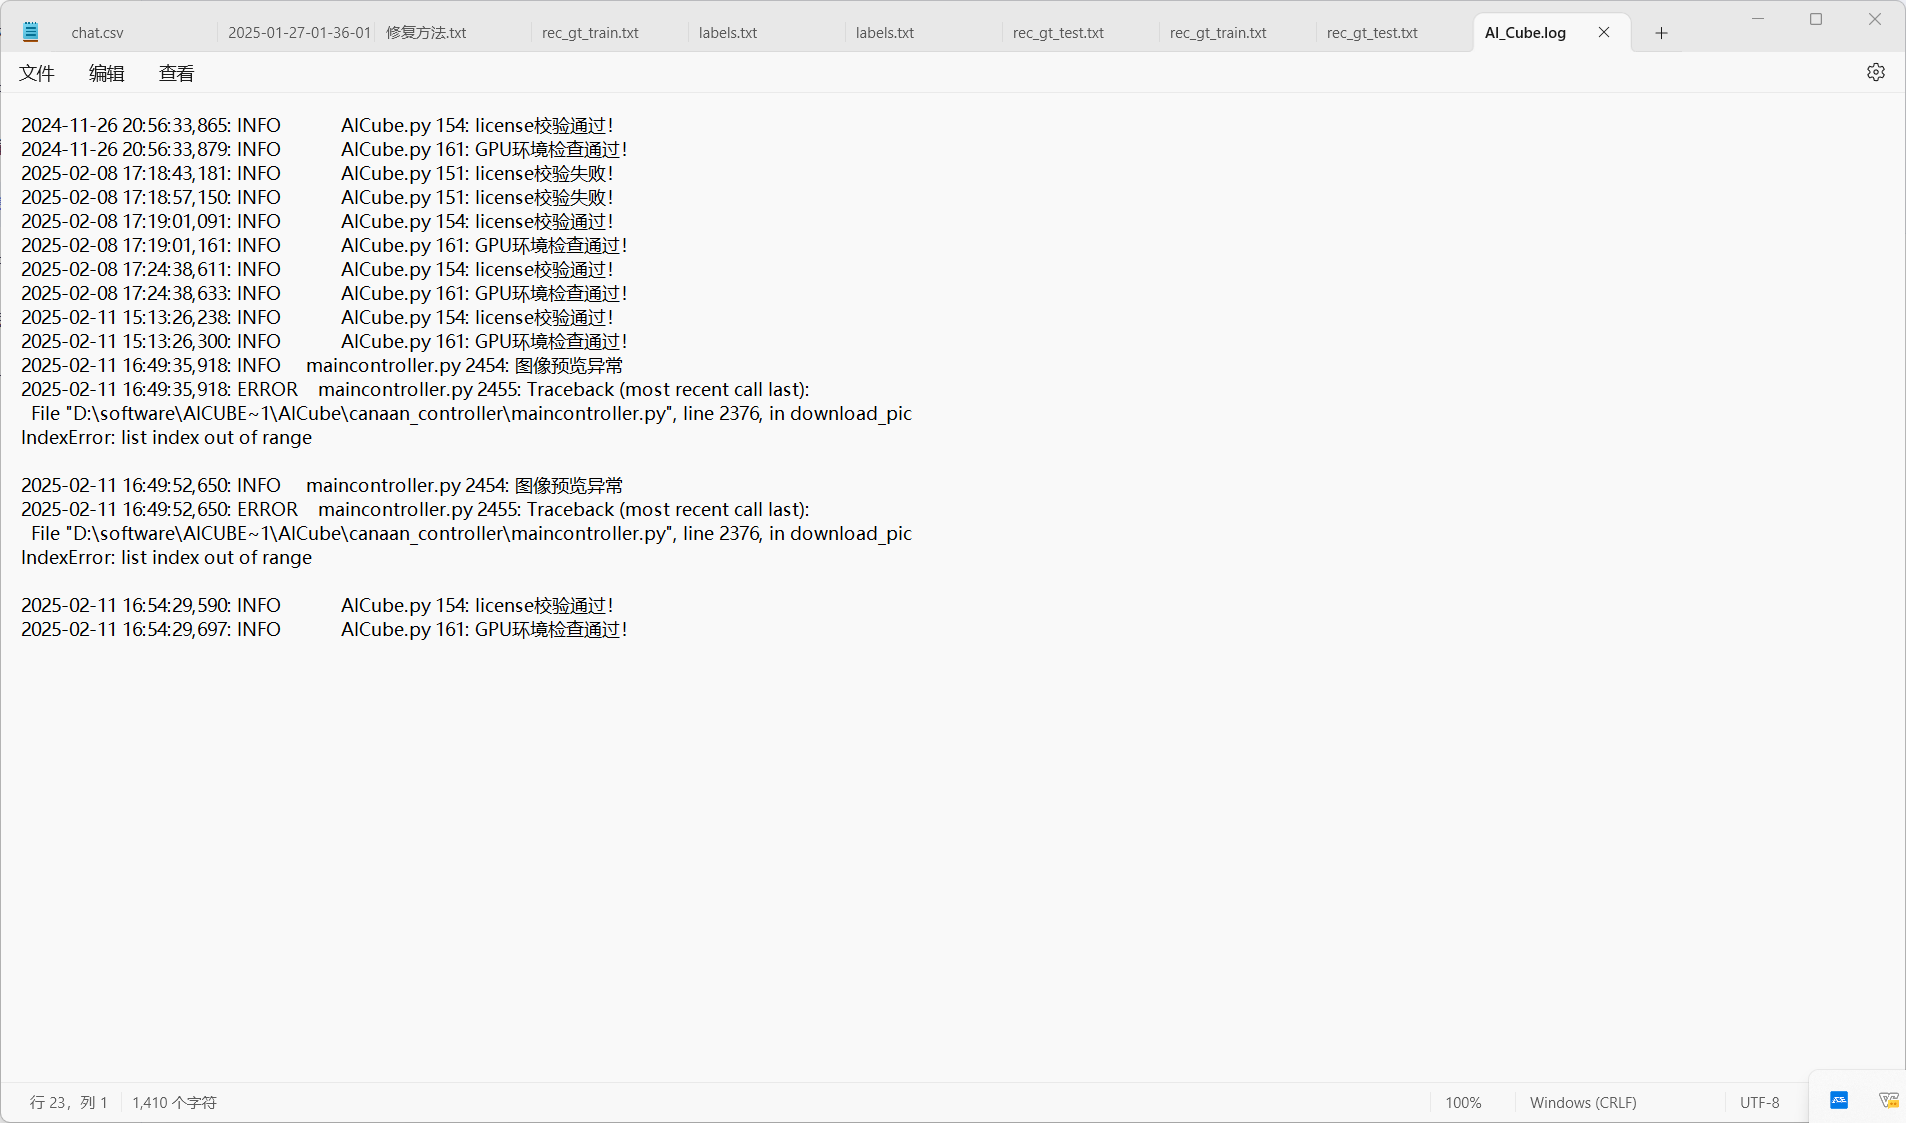Open the 文件 menu
The height and width of the screenshot is (1123, 1906).
click(37, 73)
